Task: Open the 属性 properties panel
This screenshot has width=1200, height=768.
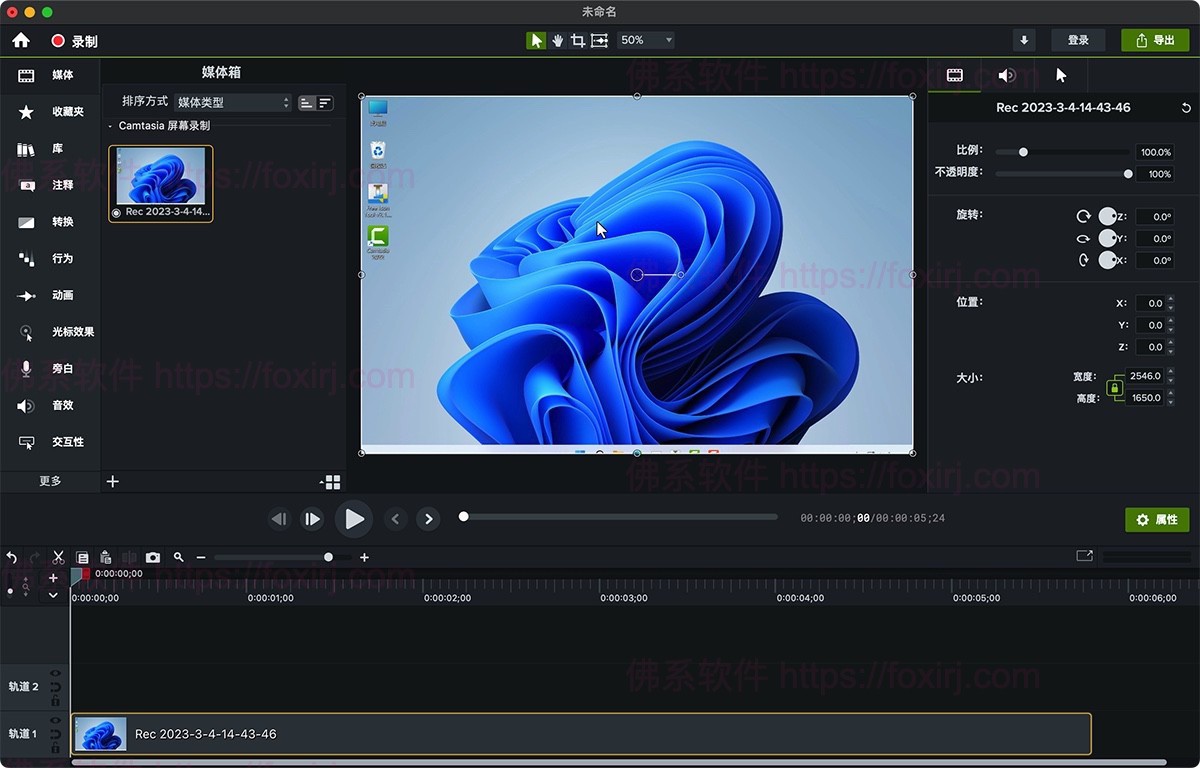Action: (1157, 519)
